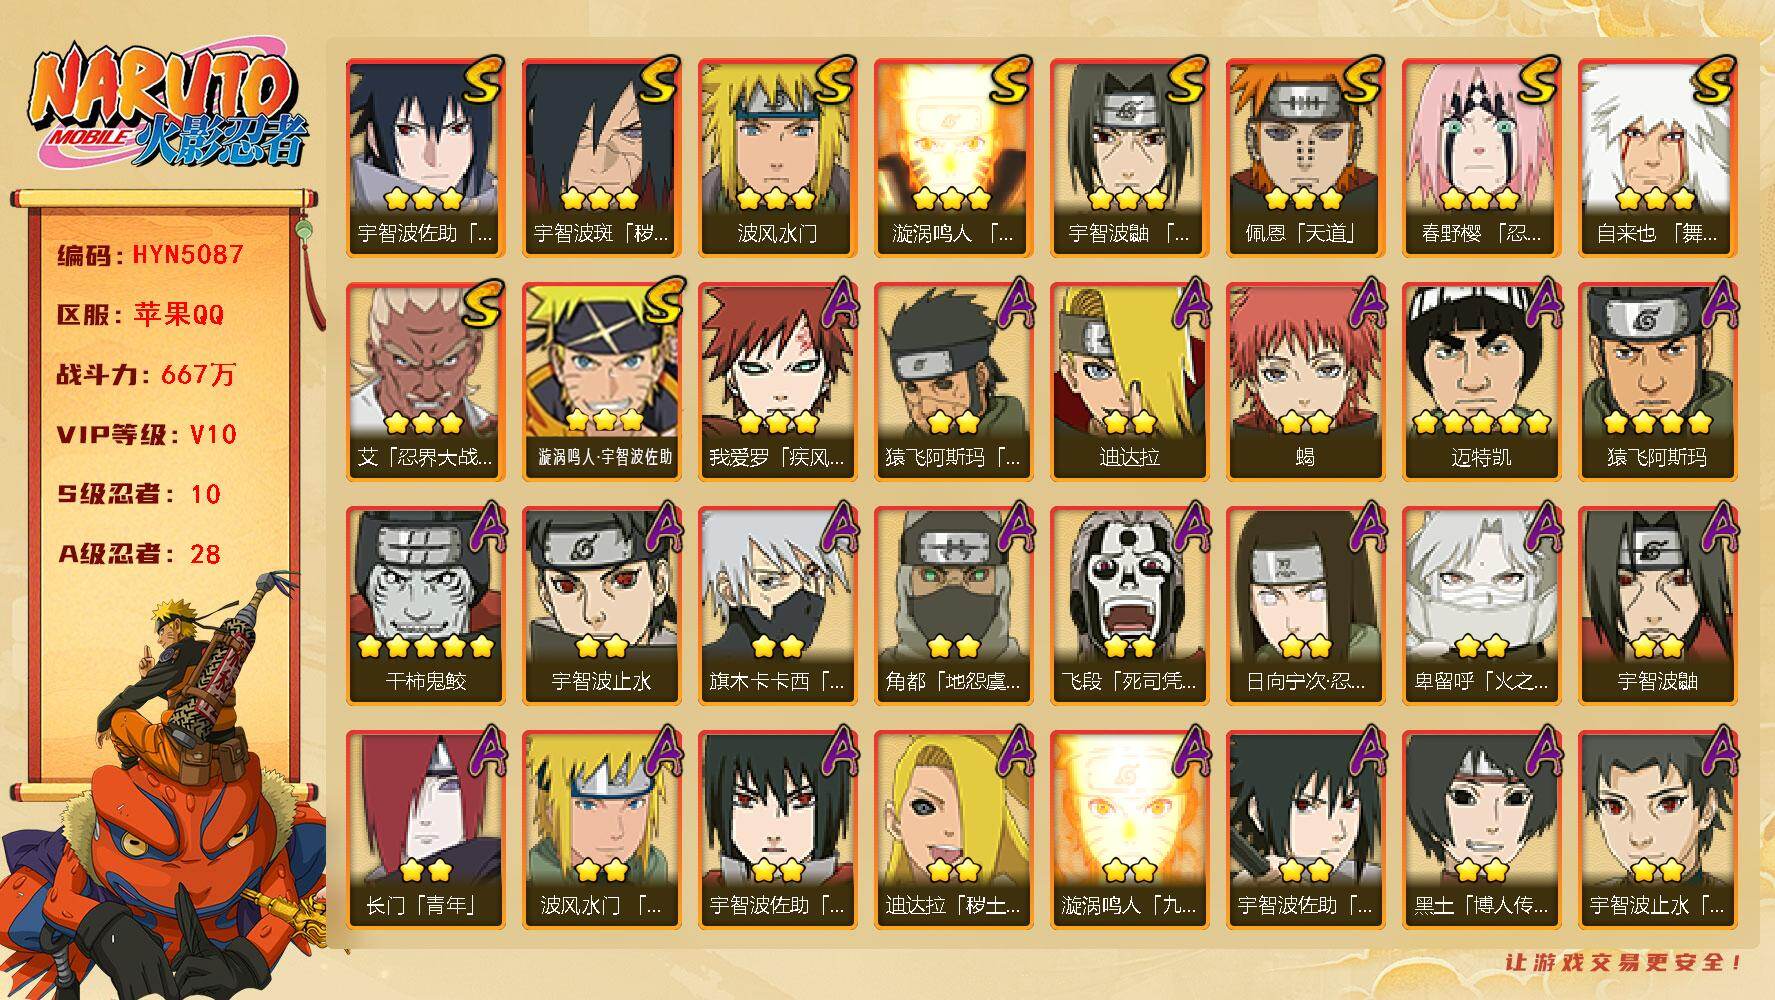Click the A rank badge on 猿飞阿斯玛 card
The width and height of the screenshot is (1775, 1000).
(1716, 304)
